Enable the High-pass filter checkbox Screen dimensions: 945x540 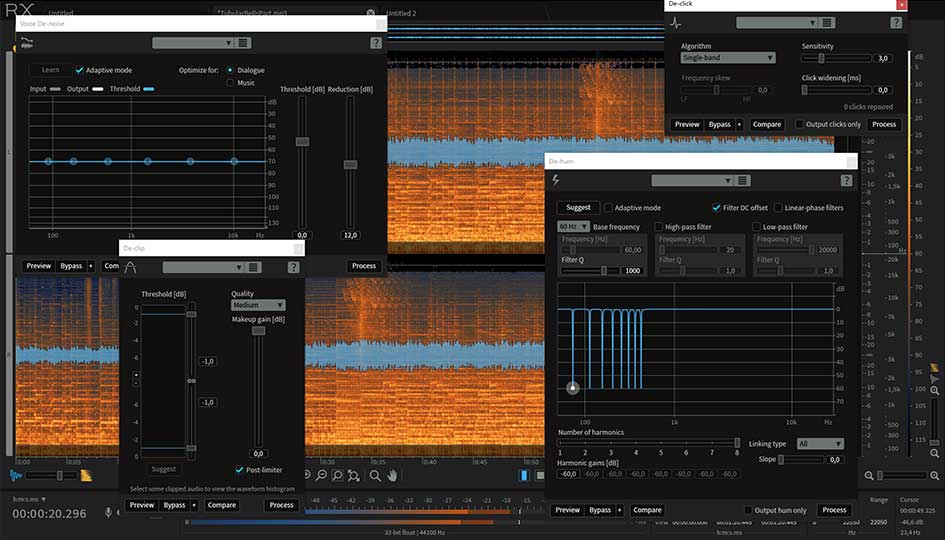click(x=658, y=227)
